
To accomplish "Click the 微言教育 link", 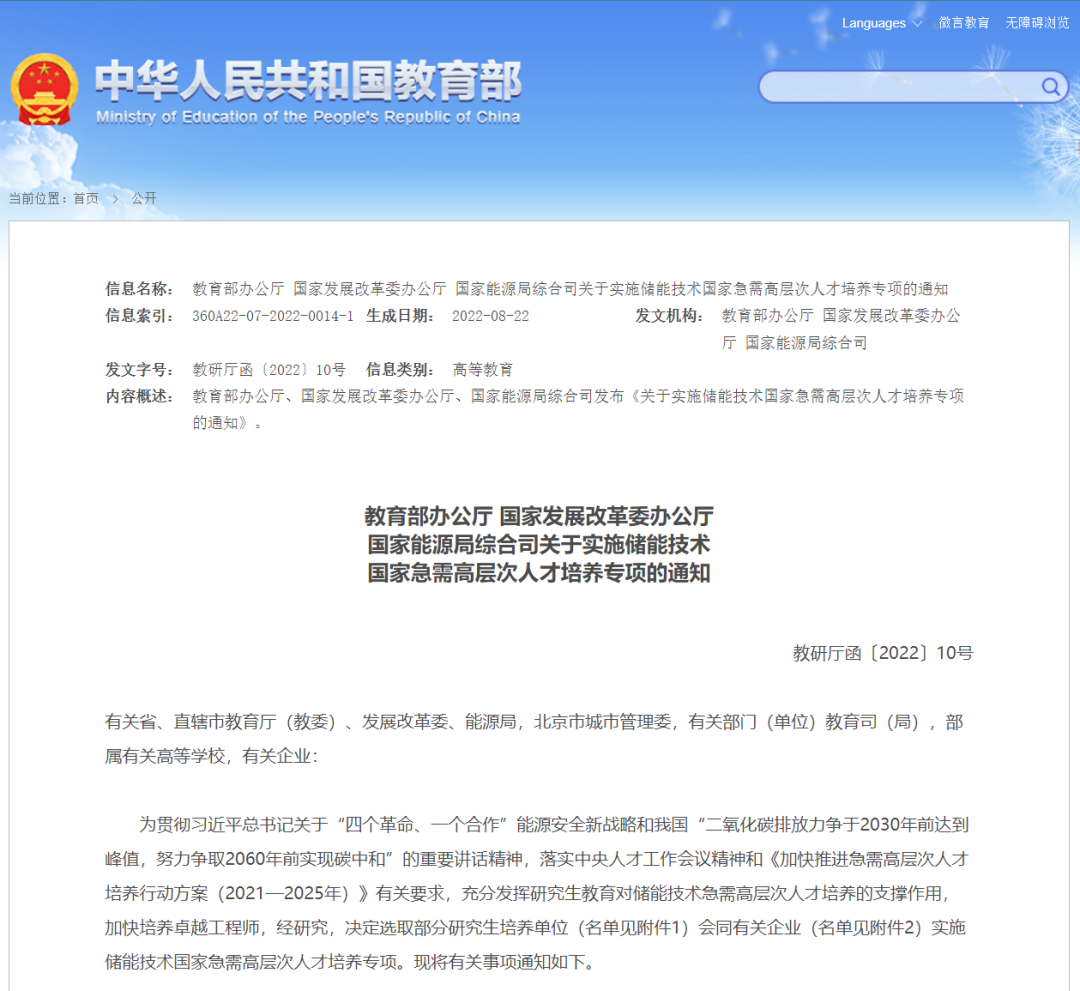I will pos(964,23).
